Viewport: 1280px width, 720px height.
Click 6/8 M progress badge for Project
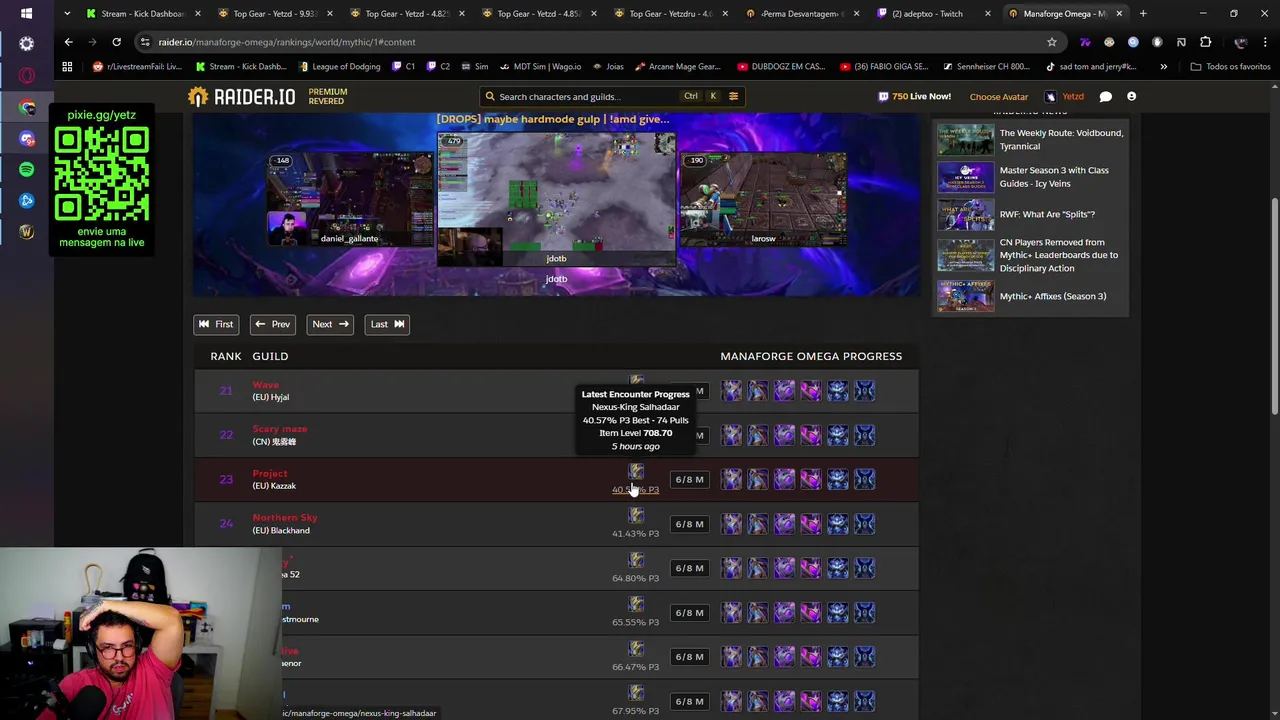(689, 479)
